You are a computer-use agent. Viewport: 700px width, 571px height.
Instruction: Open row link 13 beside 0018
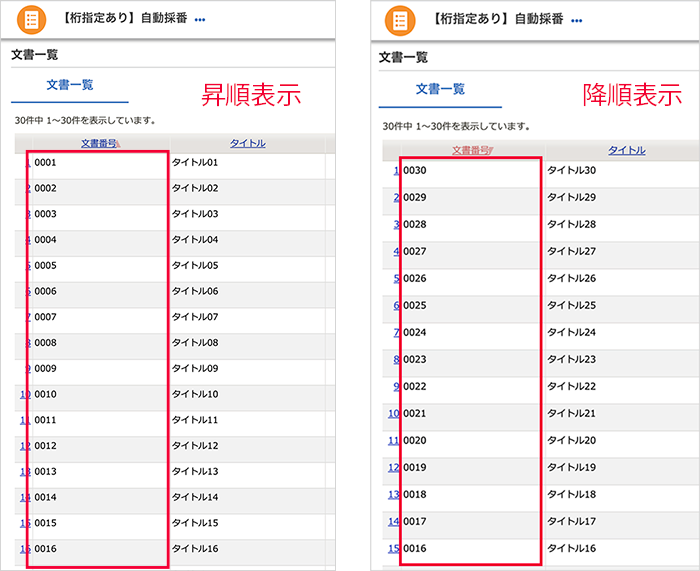394,494
